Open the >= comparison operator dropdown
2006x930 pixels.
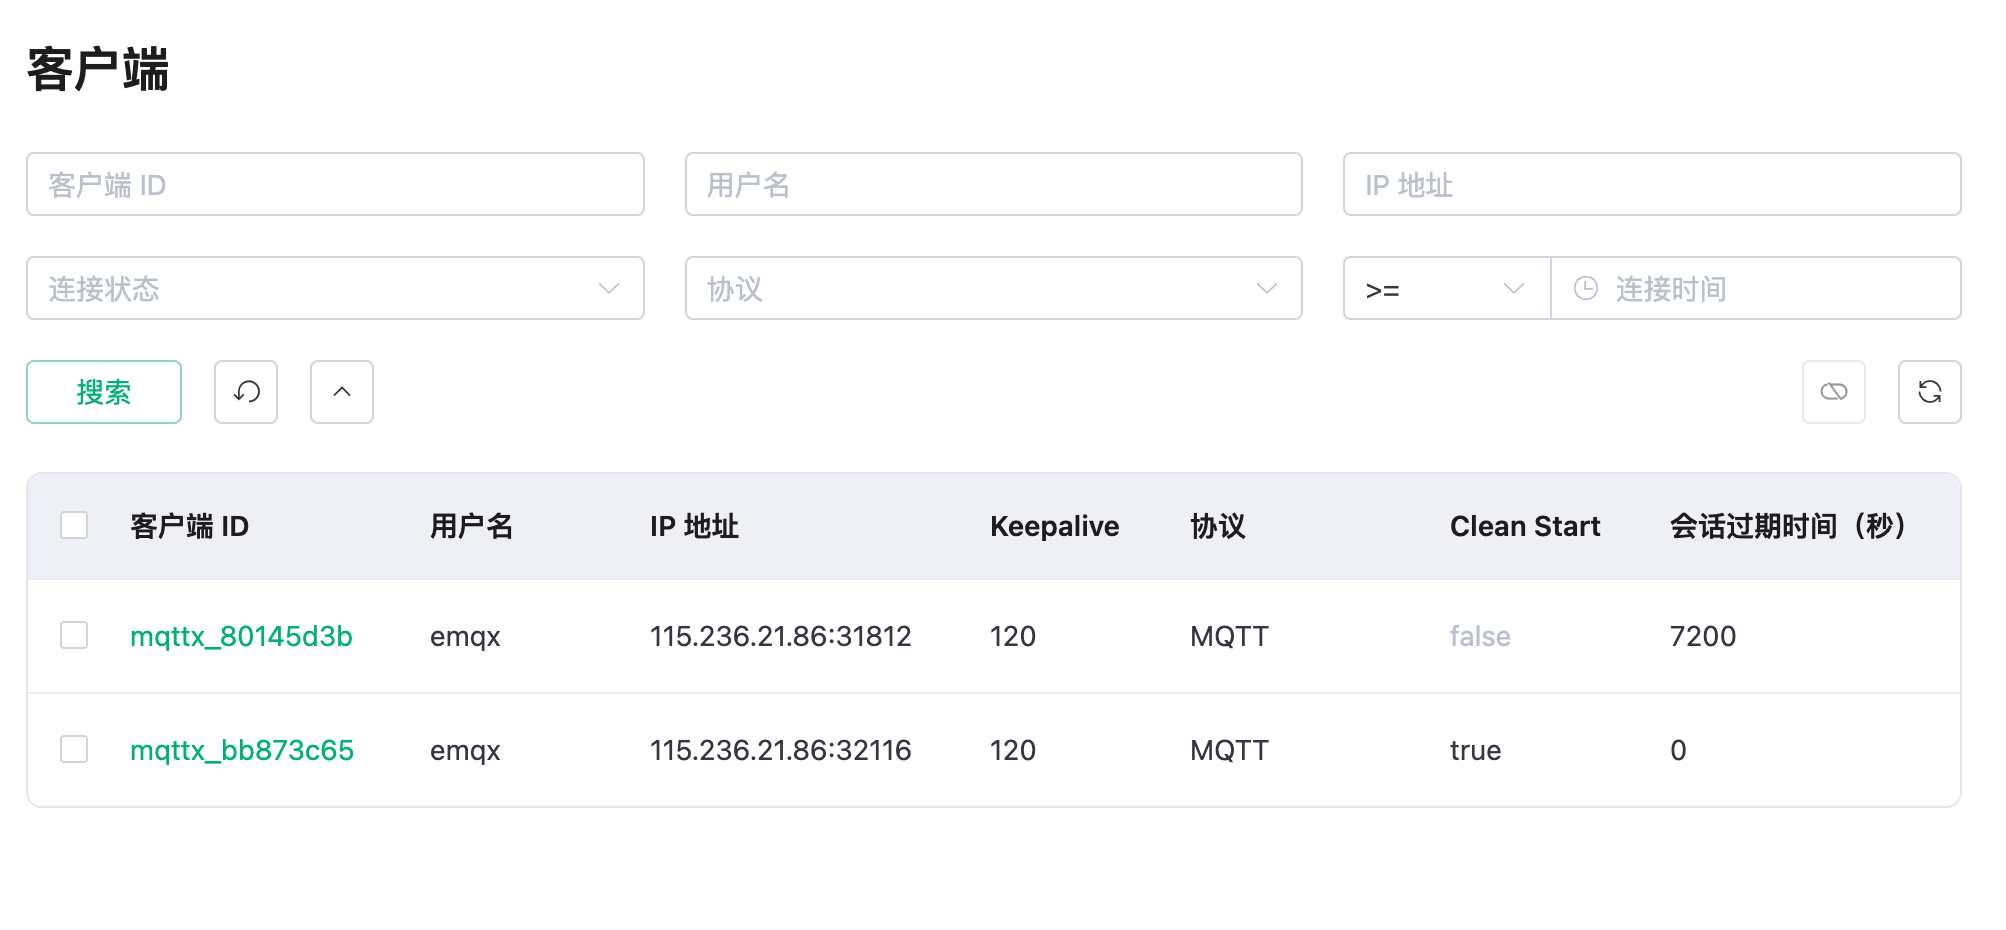coord(1446,289)
